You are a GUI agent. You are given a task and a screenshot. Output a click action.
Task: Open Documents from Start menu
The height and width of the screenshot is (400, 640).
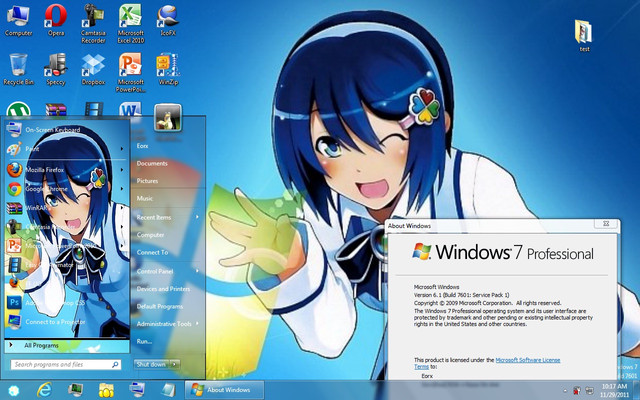pos(152,163)
